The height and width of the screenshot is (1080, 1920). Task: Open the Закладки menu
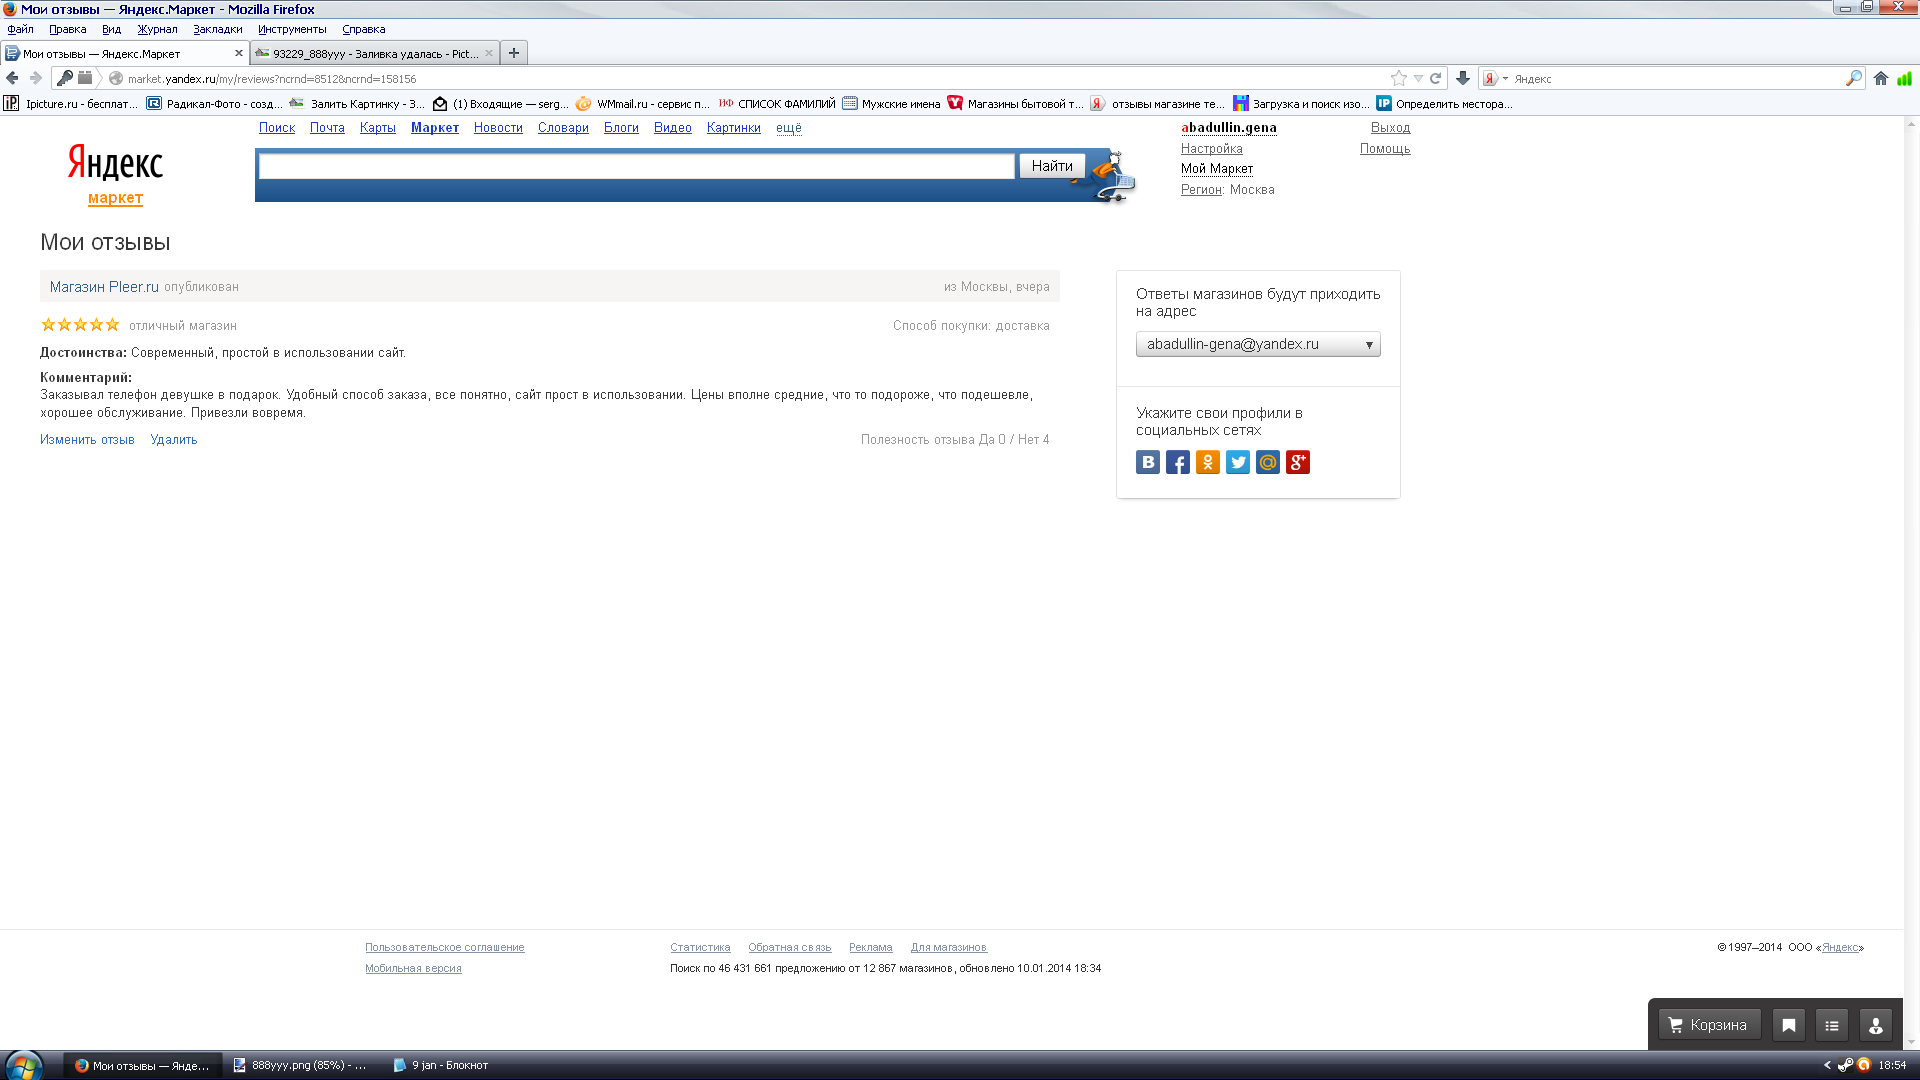(x=218, y=29)
